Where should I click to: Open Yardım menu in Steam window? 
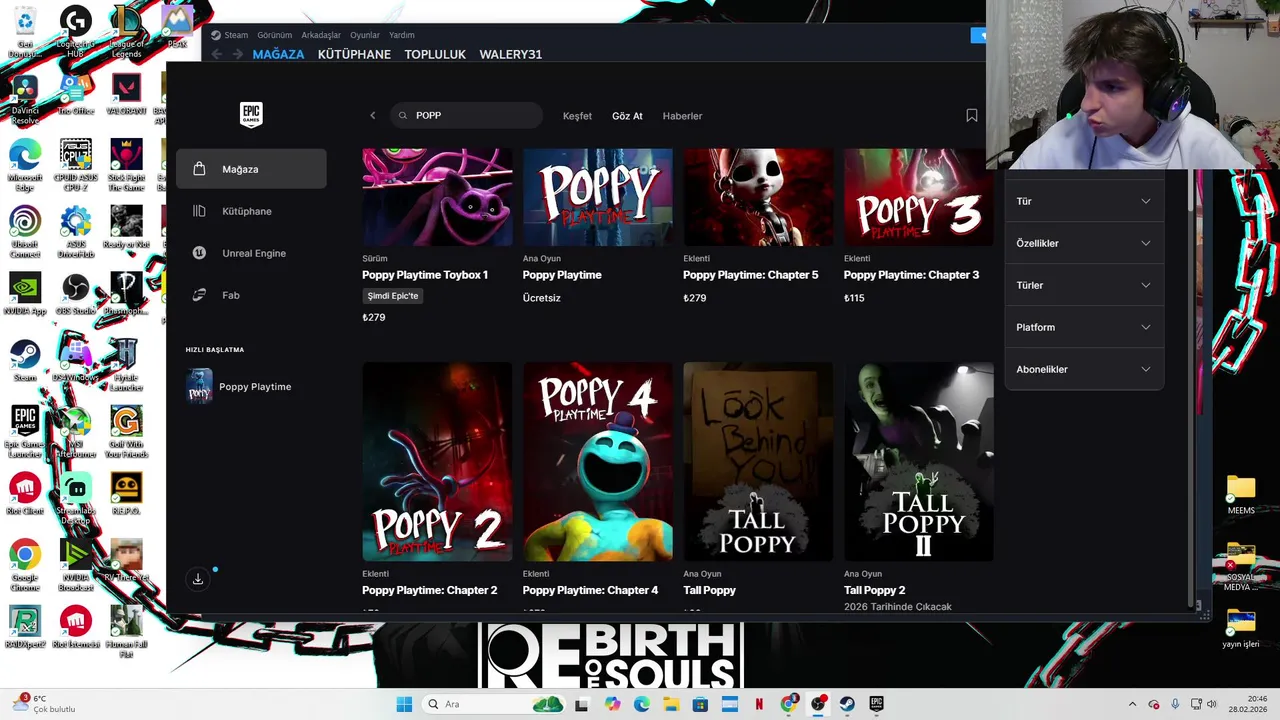[x=401, y=35]
